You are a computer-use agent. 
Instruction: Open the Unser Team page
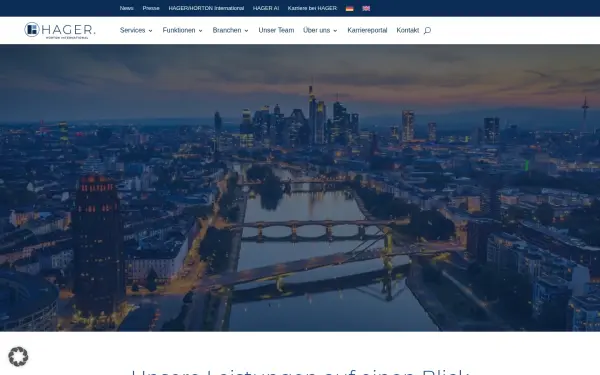click(x=276, y=30)
